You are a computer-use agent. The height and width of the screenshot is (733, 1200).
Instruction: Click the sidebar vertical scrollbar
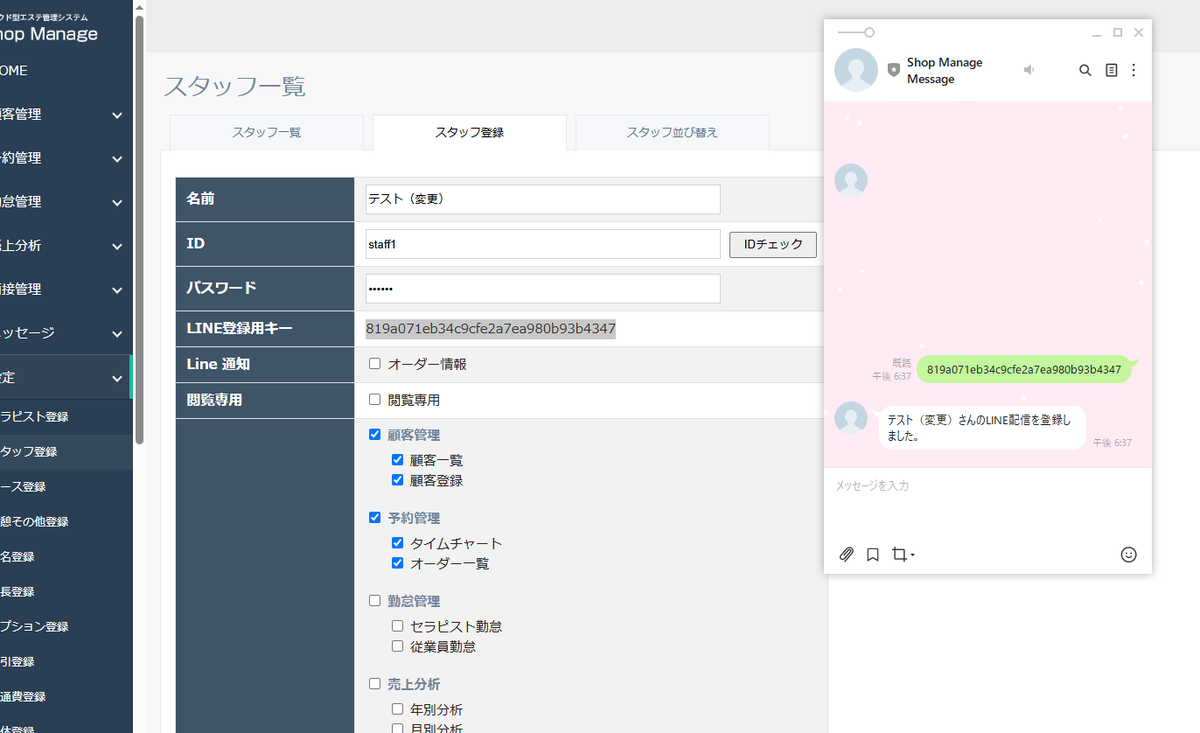[x=140, y=230]
